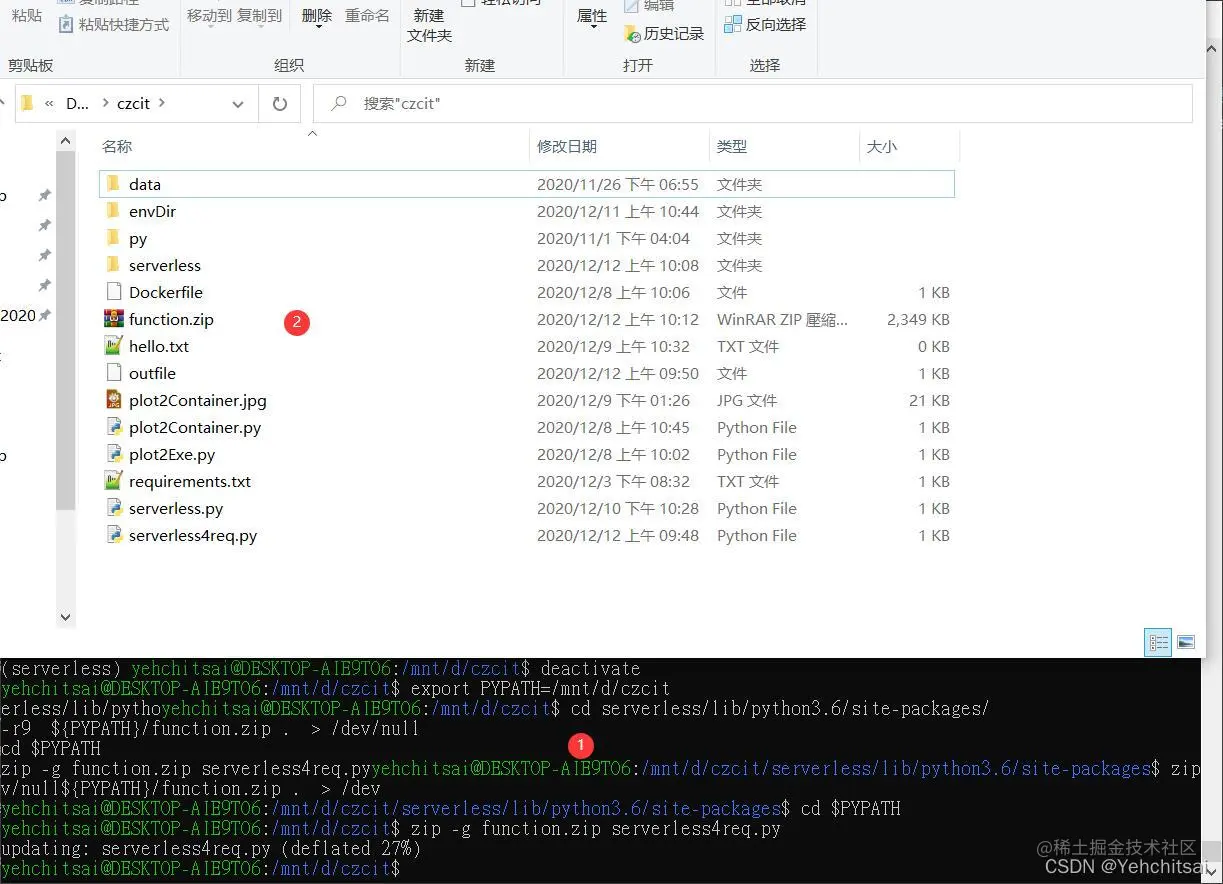Click the plot2Container.py Python icon
The width and height of the screenshot is (1223, 884).
[113, 427]
